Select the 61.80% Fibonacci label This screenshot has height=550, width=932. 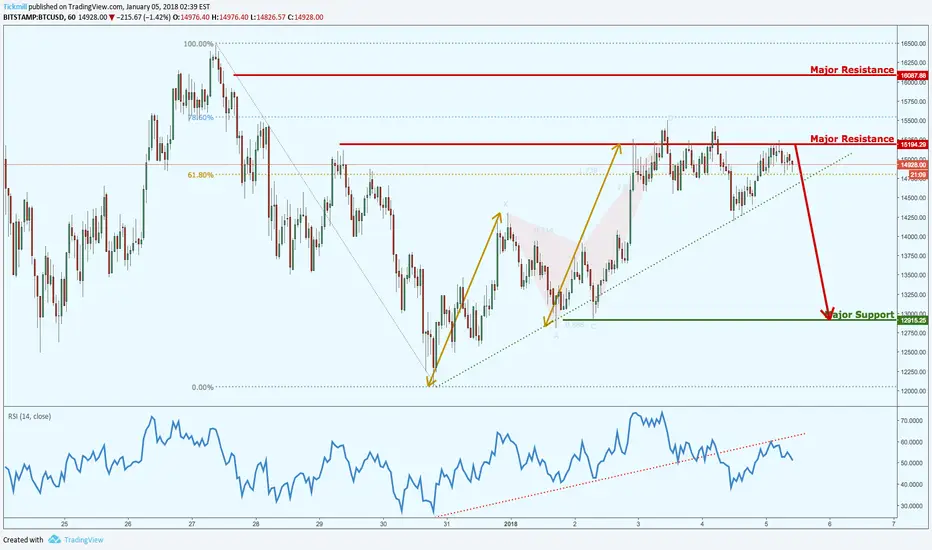[x=200, y=175]
